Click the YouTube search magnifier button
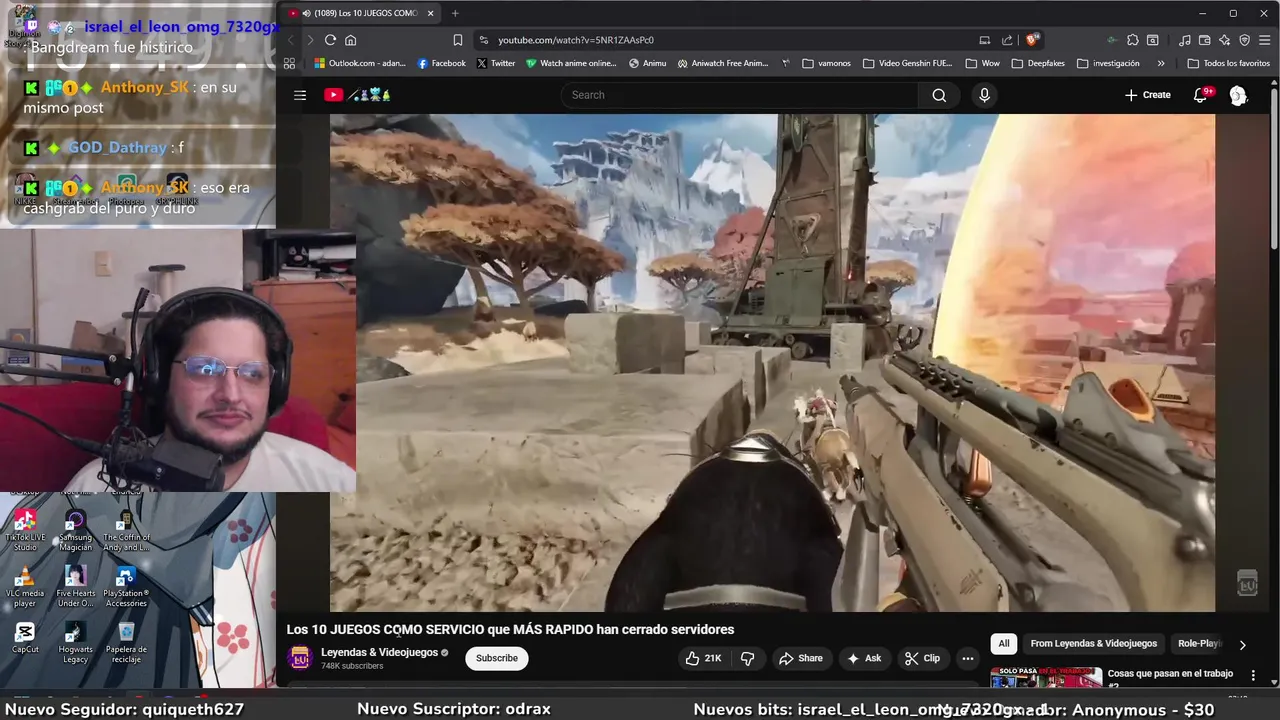 pos(939,95)
